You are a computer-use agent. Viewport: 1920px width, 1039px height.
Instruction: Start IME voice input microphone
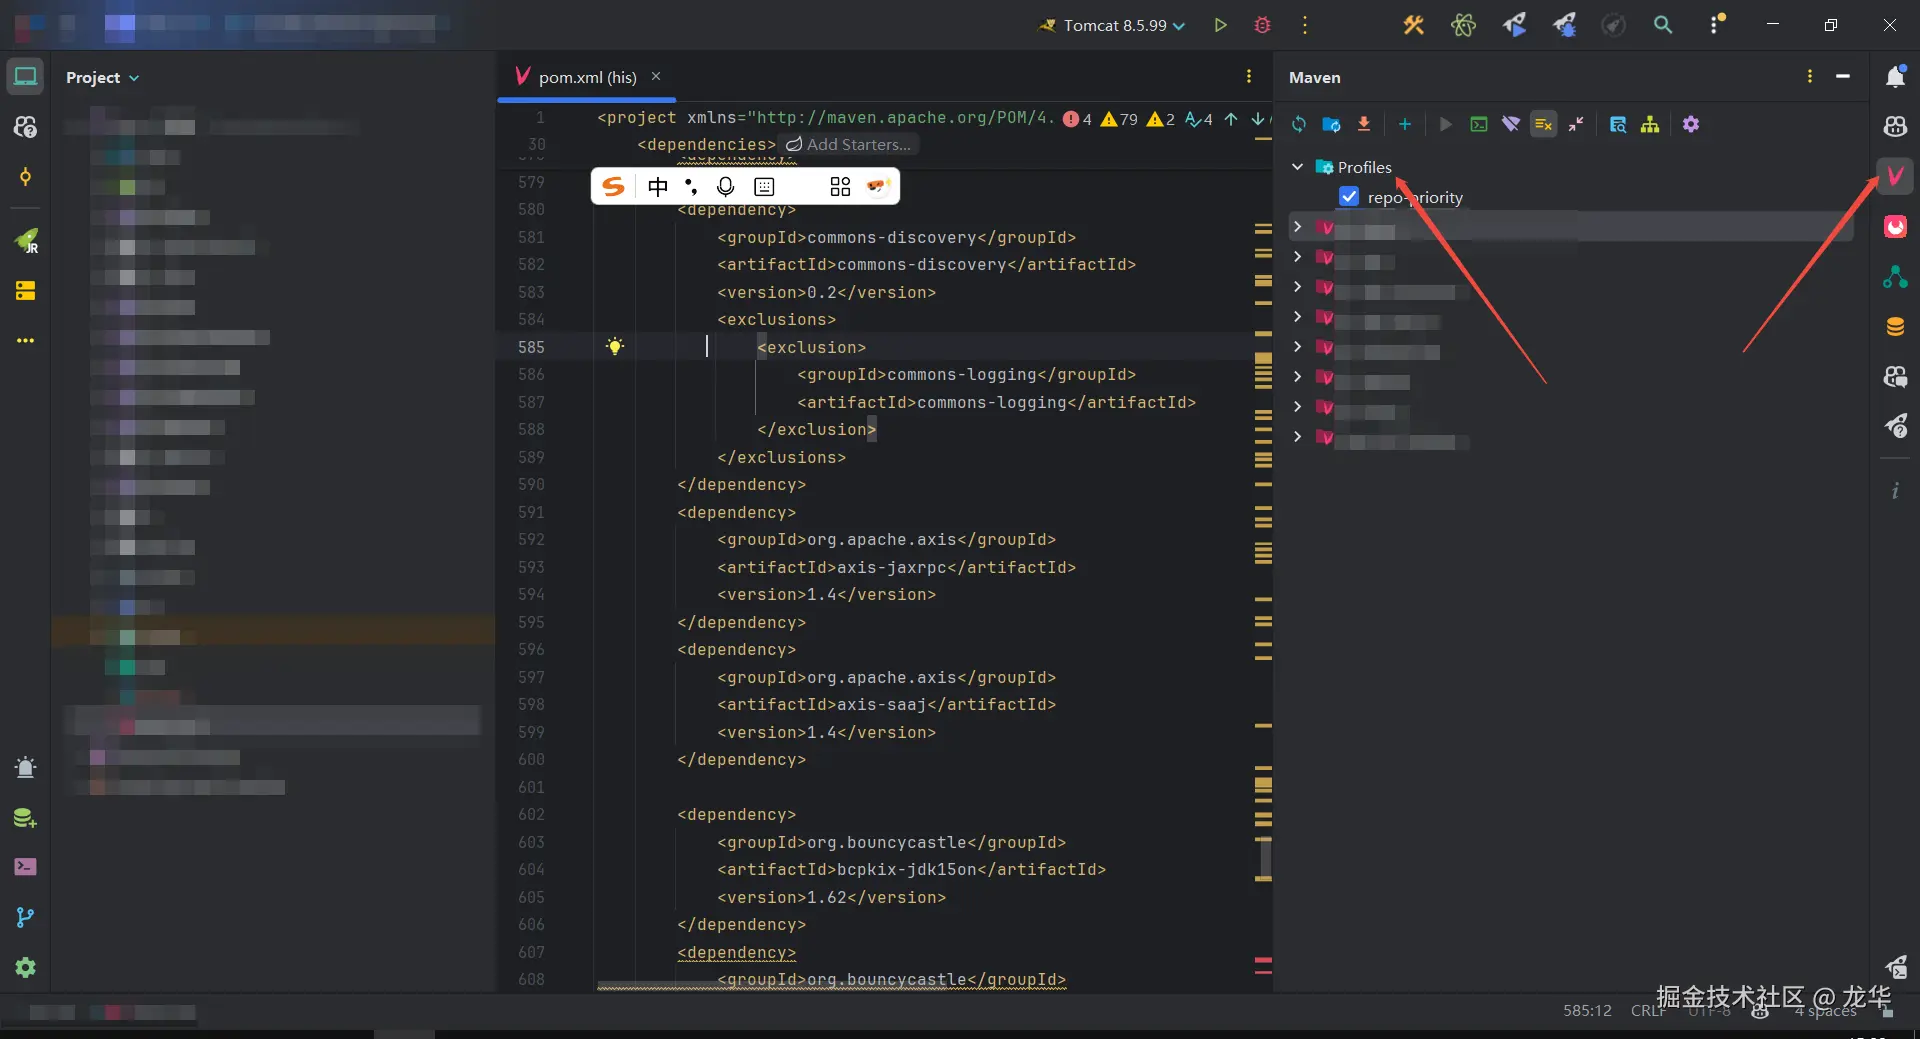726,186
